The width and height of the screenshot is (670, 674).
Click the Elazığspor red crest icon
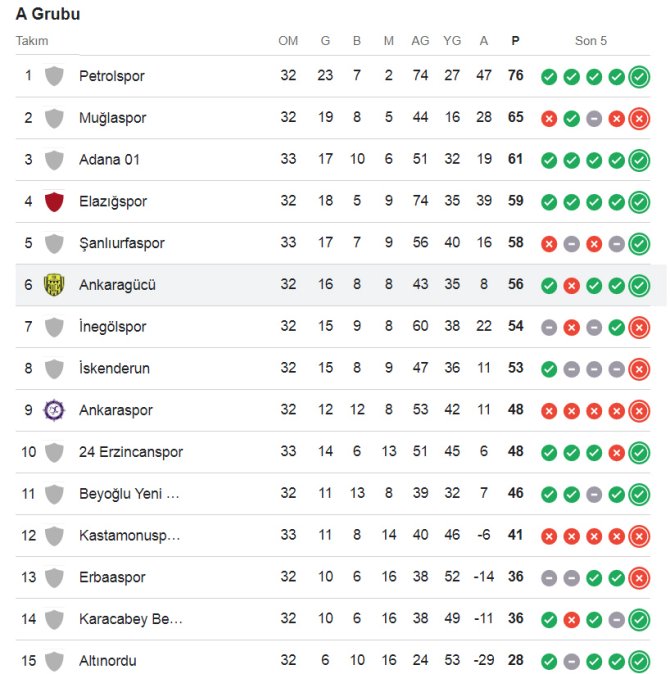54,201
